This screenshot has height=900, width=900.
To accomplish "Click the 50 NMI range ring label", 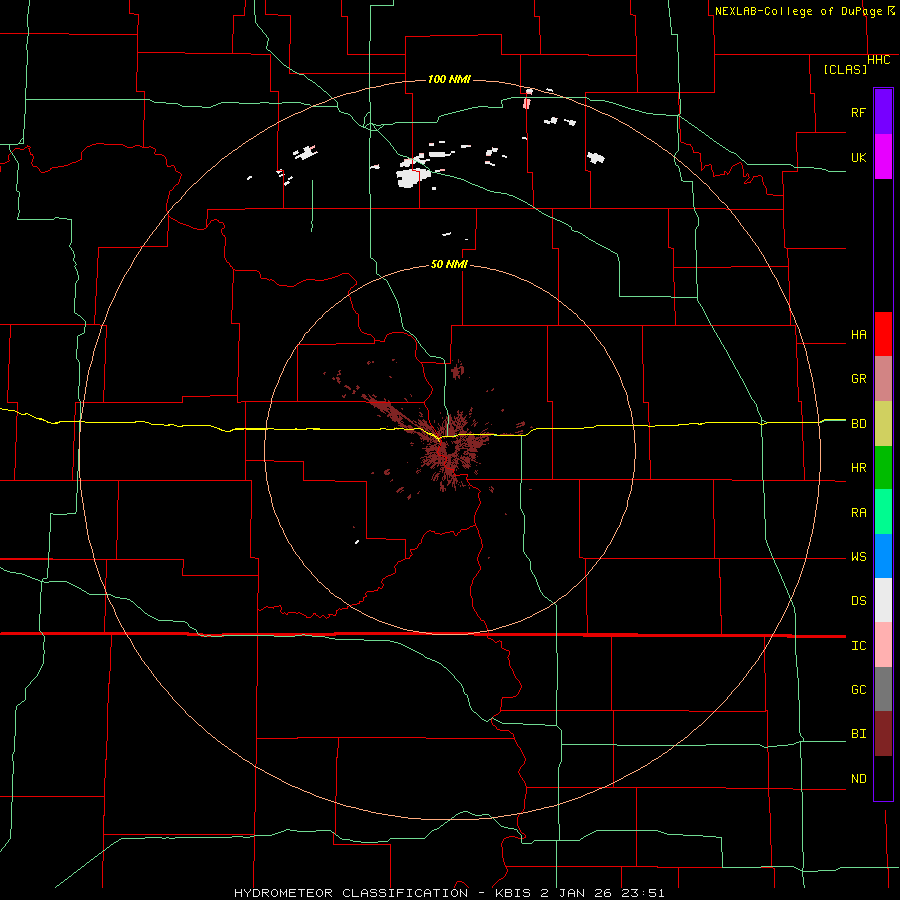I will 449,264.
